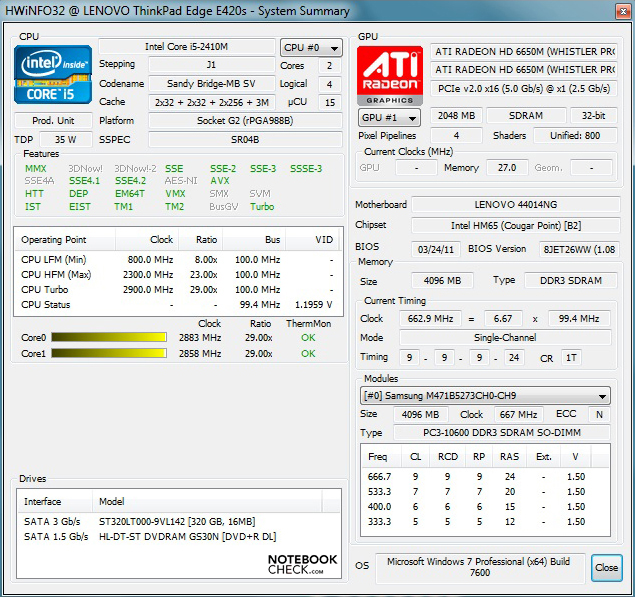Click the ATI Radeon Graphics logo

point(390,75)
